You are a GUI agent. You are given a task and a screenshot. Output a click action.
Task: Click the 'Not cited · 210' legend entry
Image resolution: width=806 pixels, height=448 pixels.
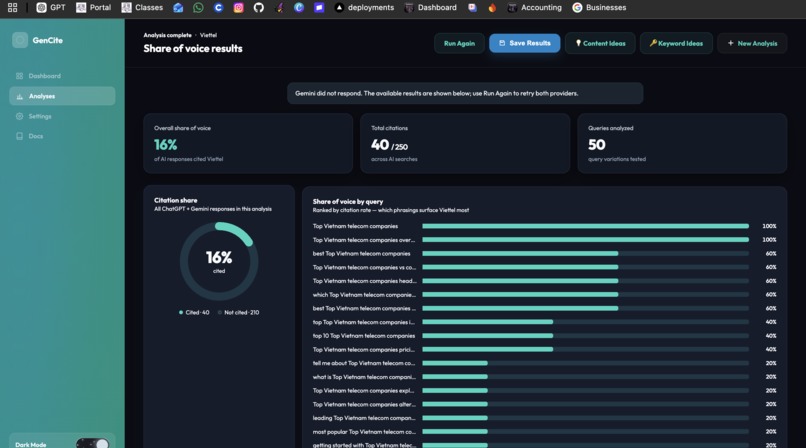(239, 312)
